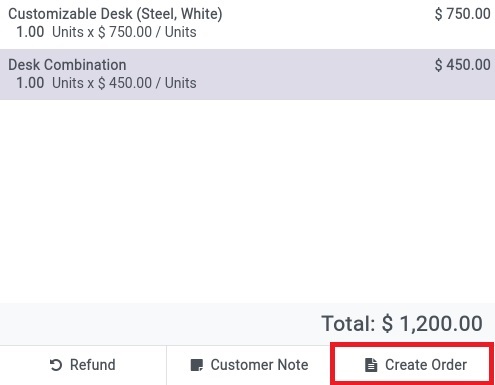This screenshot has height=385, width=495.
Task: Click the Create Order document icon
Action: [371, 365]
